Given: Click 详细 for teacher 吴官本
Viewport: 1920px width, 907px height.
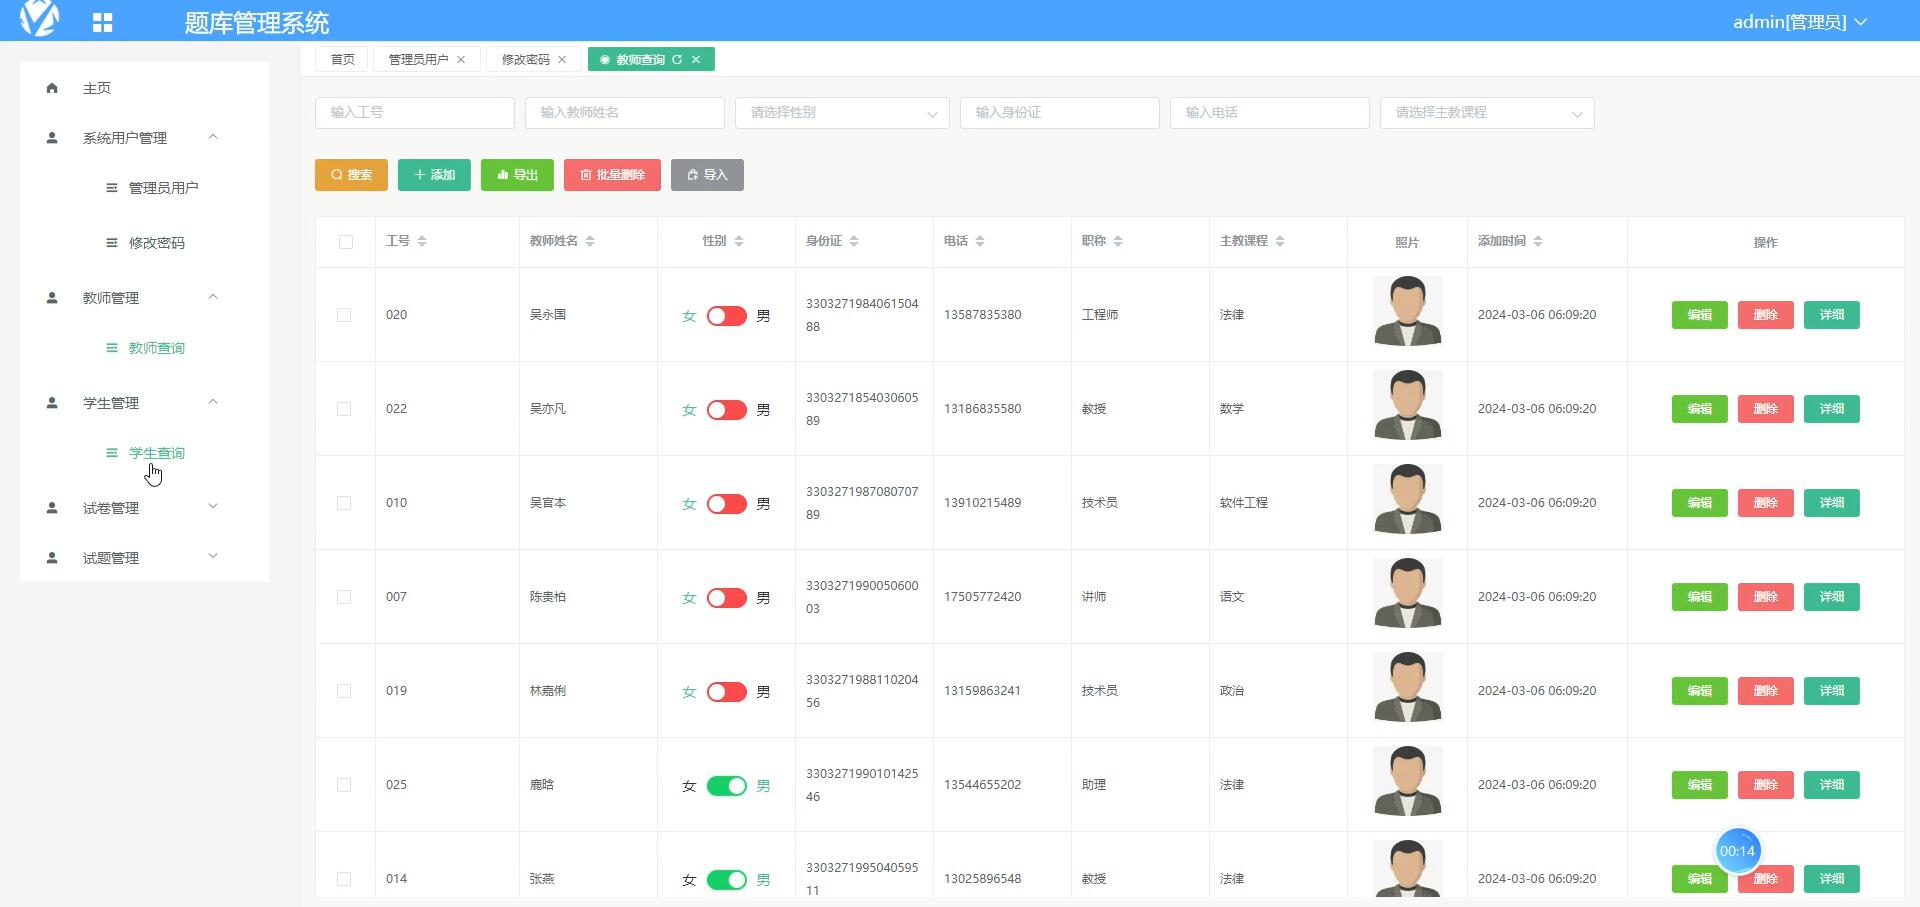Looking at the screenshot, I should point(1831,503).
